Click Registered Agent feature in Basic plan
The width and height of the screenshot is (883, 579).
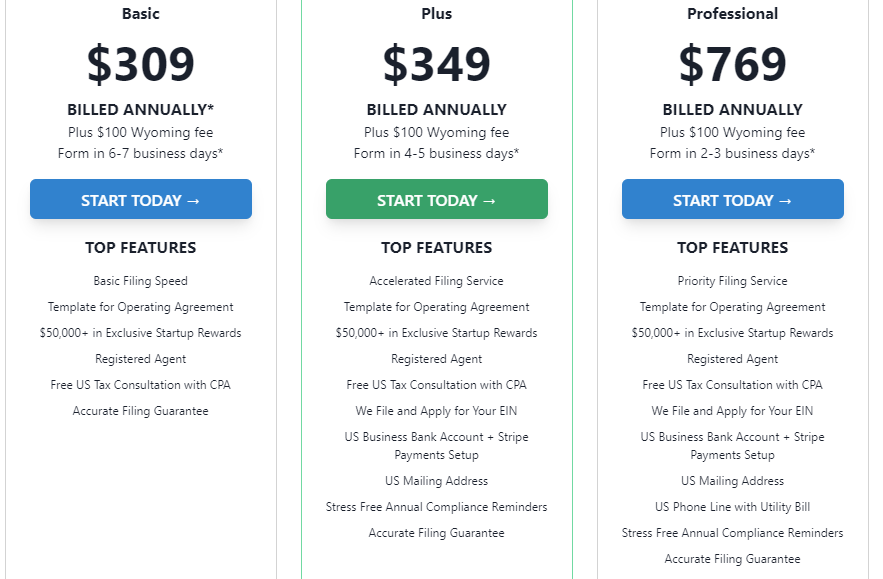coord(141,359)
